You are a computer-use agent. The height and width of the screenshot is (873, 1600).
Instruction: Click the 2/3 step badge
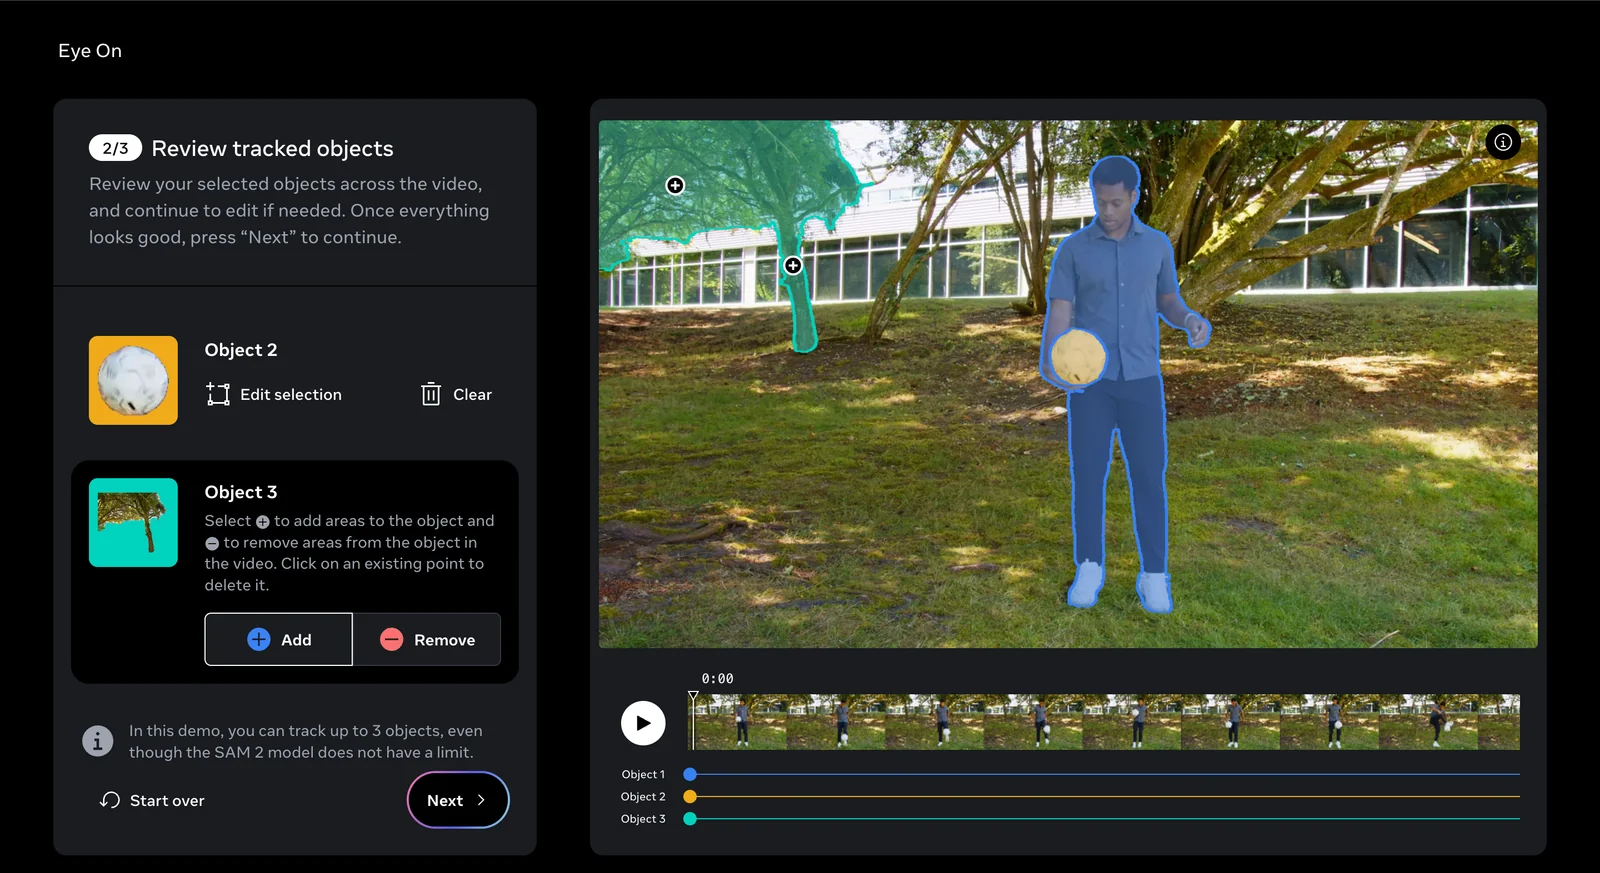click(x=115, y=148)
